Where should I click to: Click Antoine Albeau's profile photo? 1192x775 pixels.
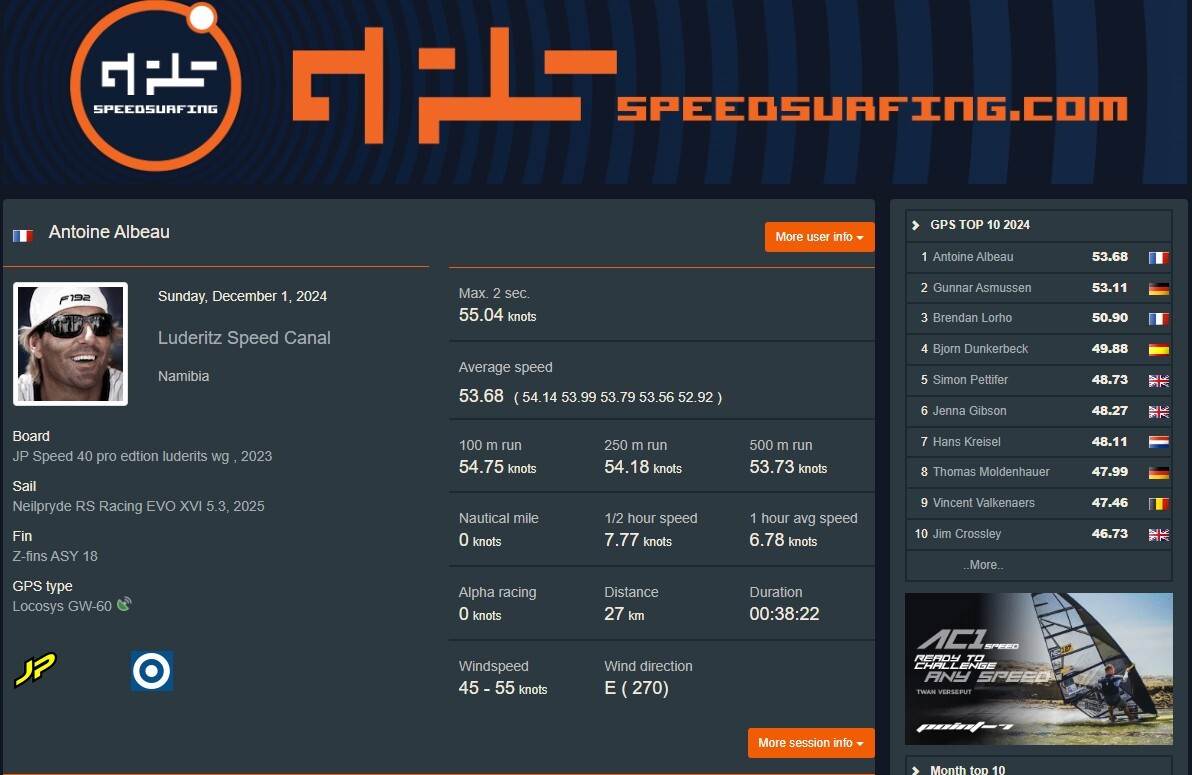[x=70, y=344]
